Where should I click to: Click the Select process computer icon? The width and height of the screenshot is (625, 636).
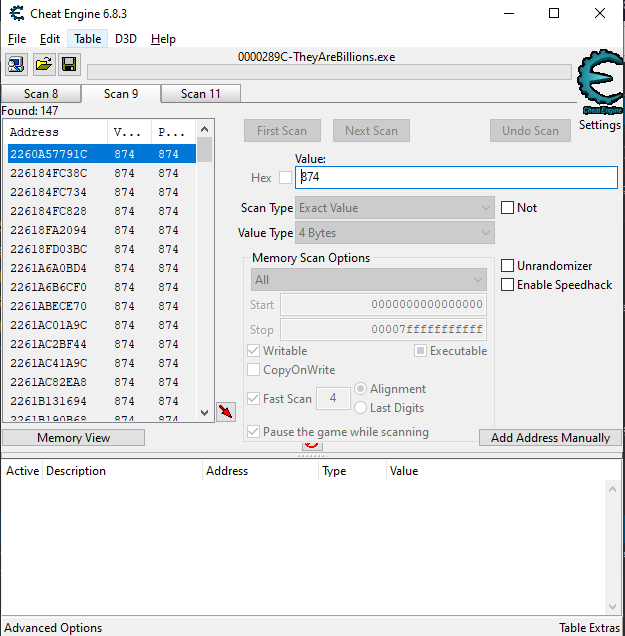pyautogui.click(x=16, y=65)
